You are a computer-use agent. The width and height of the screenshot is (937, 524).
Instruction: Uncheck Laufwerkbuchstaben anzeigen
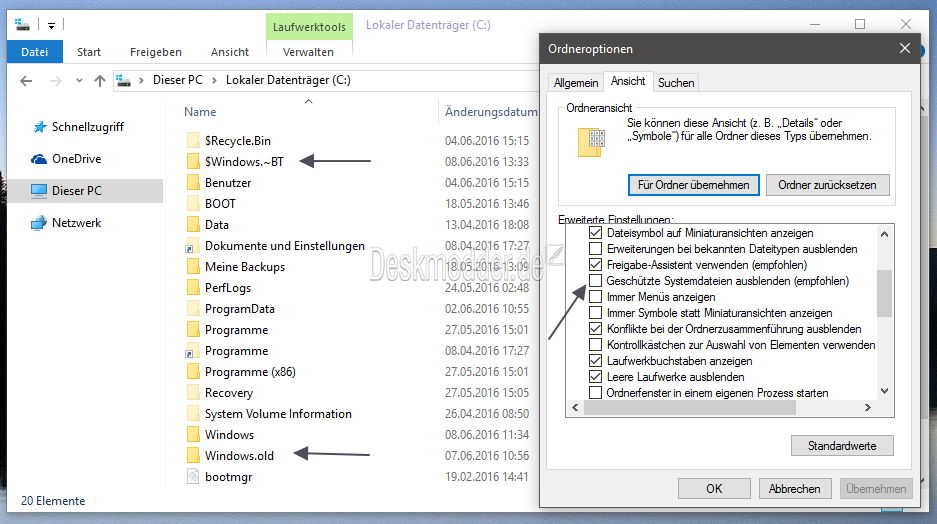(x=595, y=361)
